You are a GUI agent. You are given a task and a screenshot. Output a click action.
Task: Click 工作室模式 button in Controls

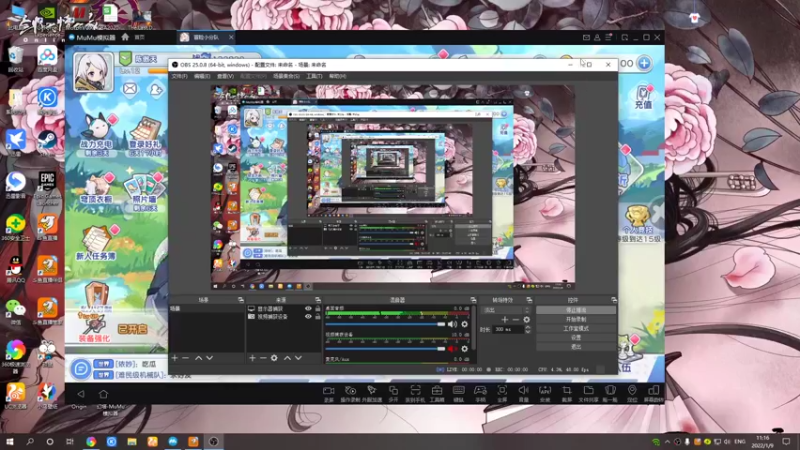coord(576,329)
